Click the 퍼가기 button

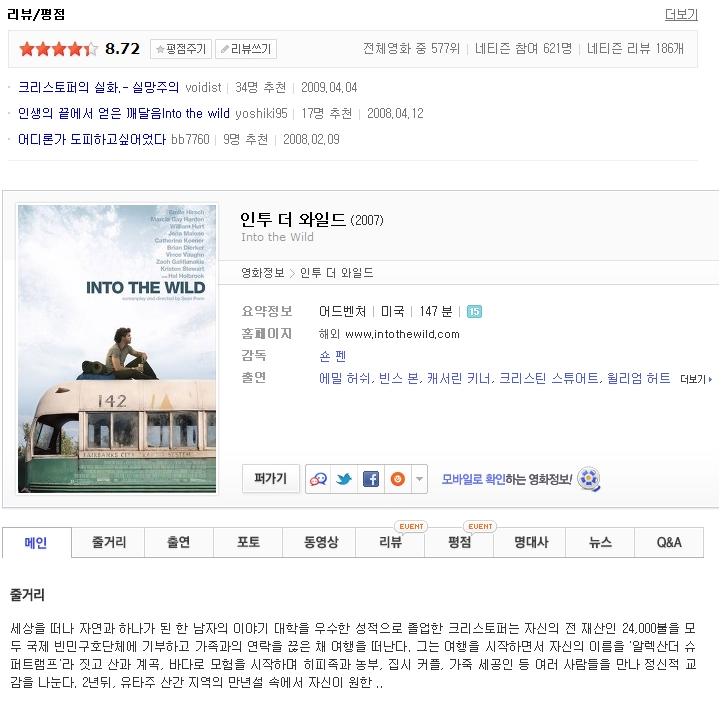click(271, 479)
